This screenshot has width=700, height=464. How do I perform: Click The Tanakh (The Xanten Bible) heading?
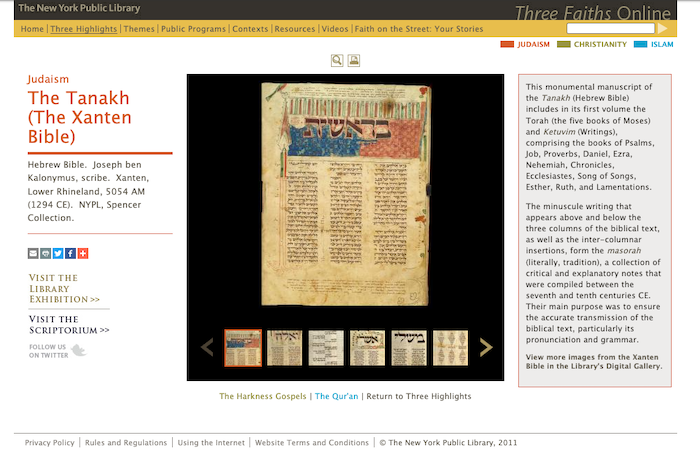[79, 117]
